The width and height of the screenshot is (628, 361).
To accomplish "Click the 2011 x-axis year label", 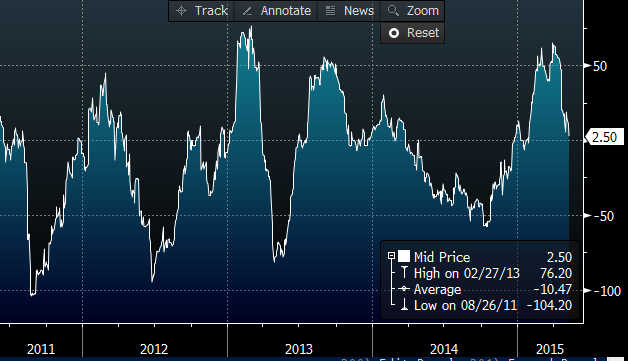I will point(41,349).
